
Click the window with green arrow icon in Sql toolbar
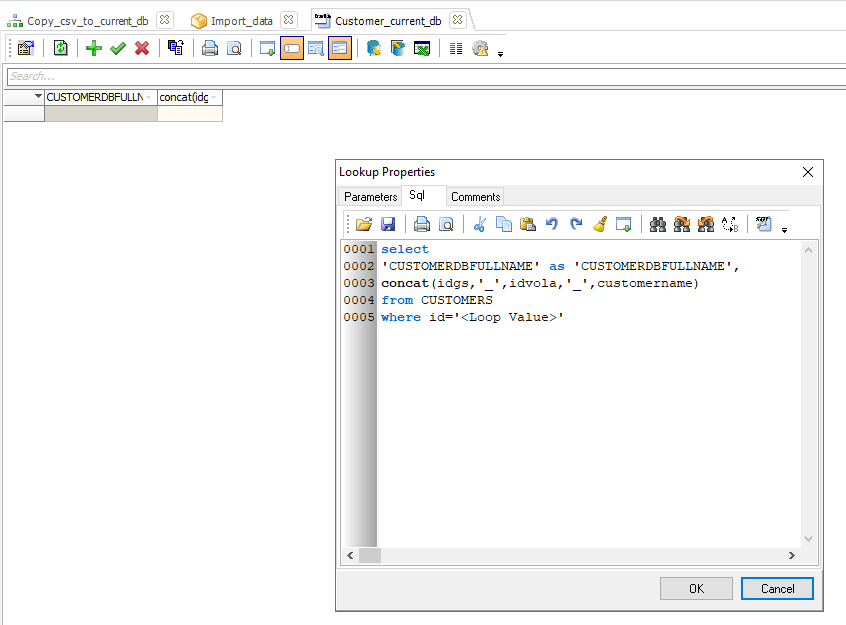click(x=624, y=224)
